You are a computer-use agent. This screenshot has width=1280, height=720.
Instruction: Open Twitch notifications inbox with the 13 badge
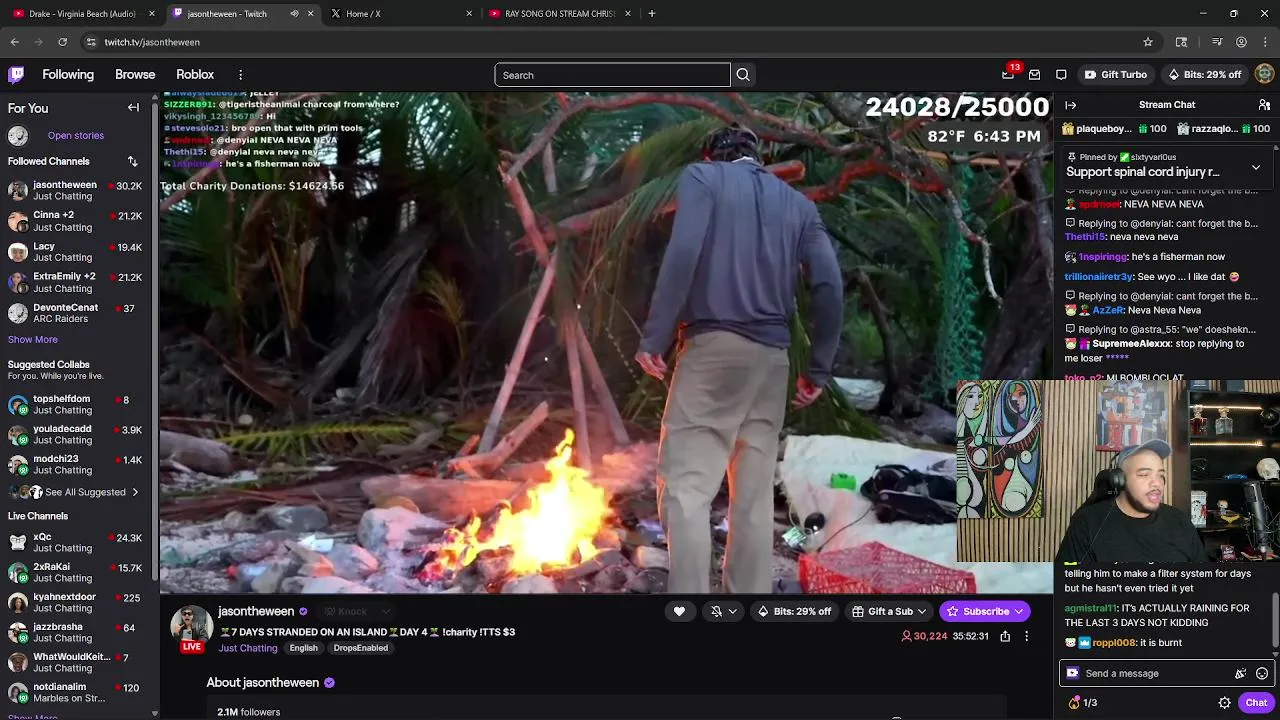[x=1008, y=75]
